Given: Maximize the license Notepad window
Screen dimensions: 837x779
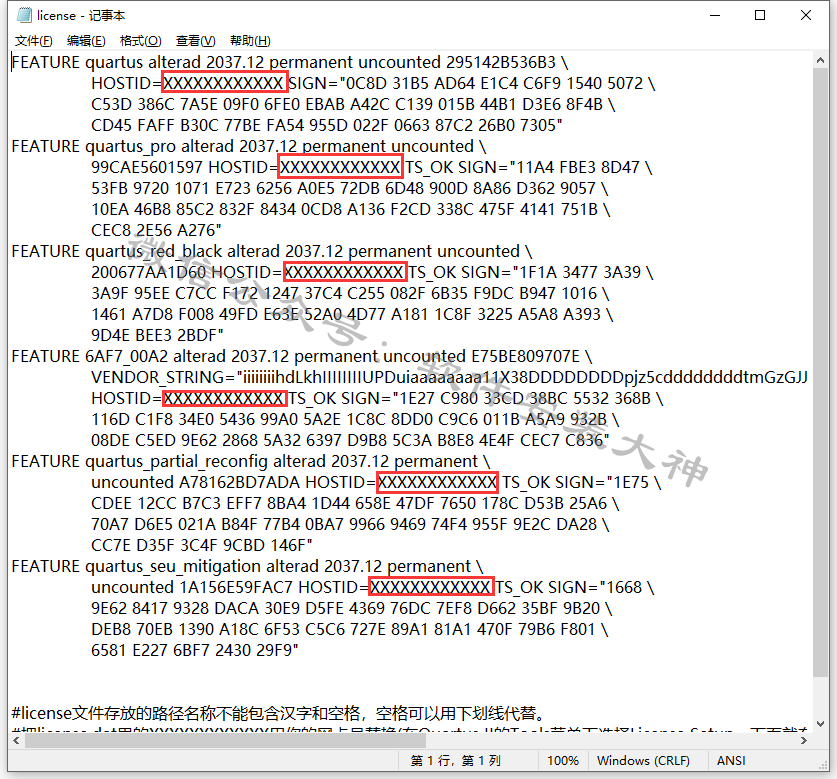Looking at the screenshot, I should (760, 15).
